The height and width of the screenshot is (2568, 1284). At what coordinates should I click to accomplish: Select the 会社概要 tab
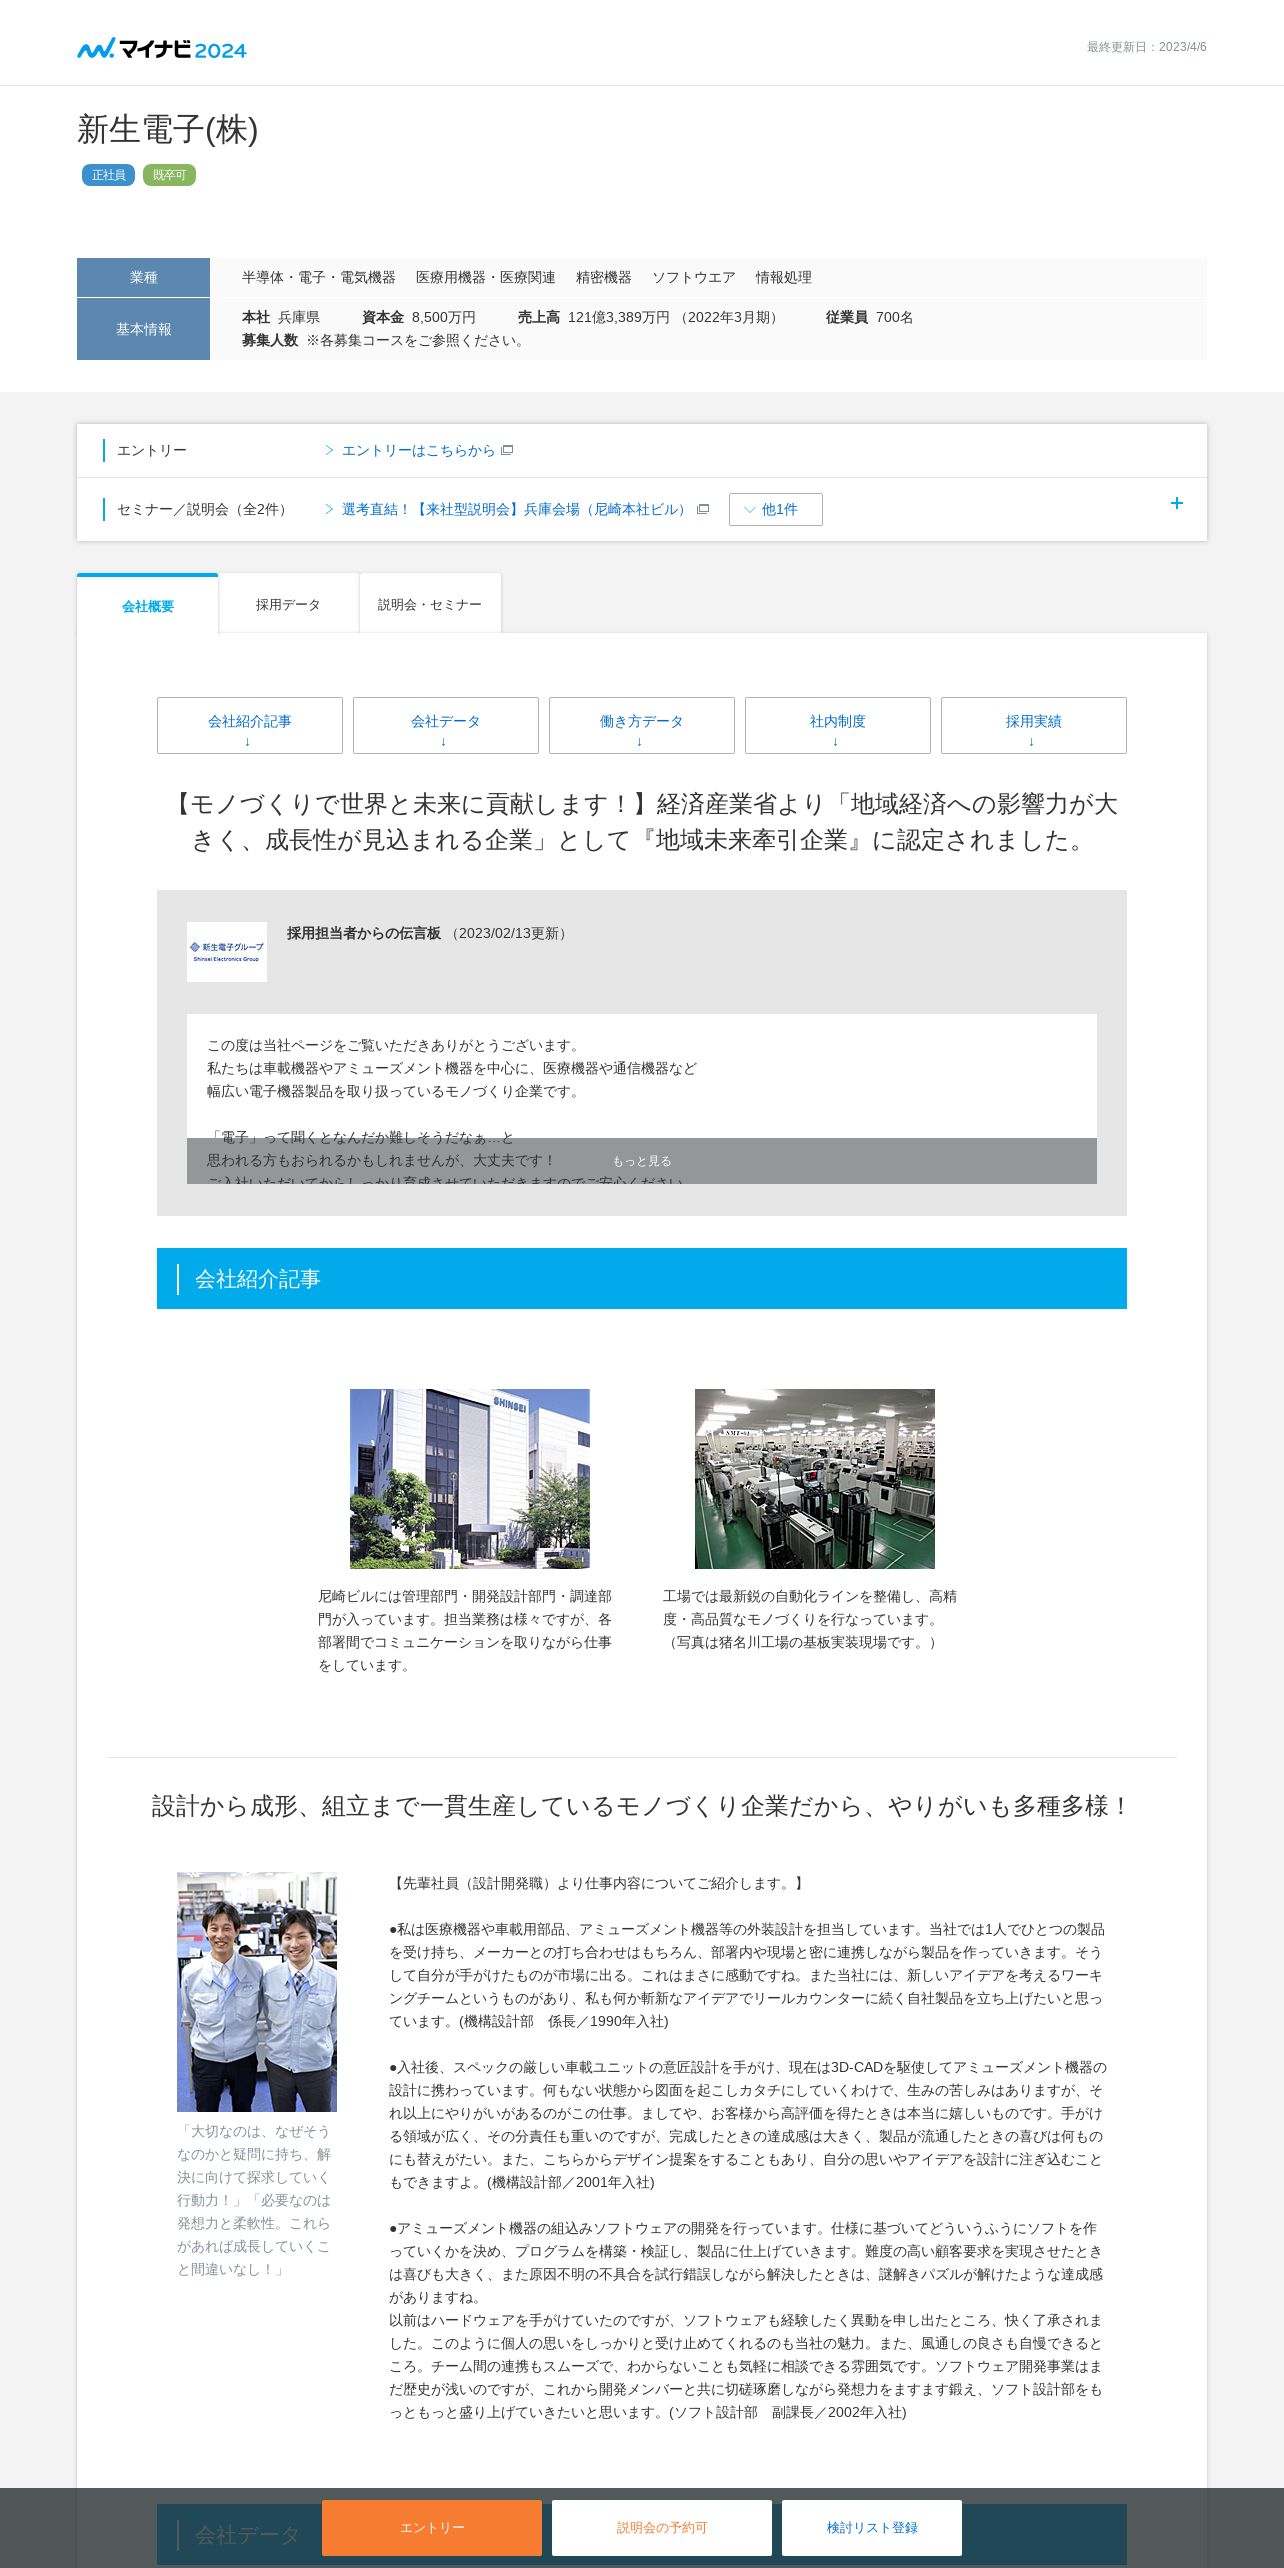[148, 605]
